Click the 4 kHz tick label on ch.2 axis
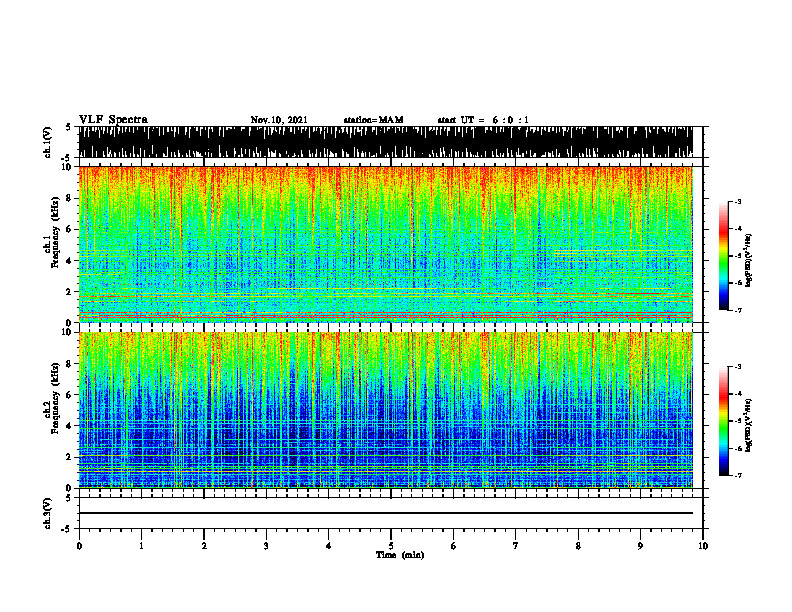The width and height of the screenshot is (792, 612). point(70,426)
